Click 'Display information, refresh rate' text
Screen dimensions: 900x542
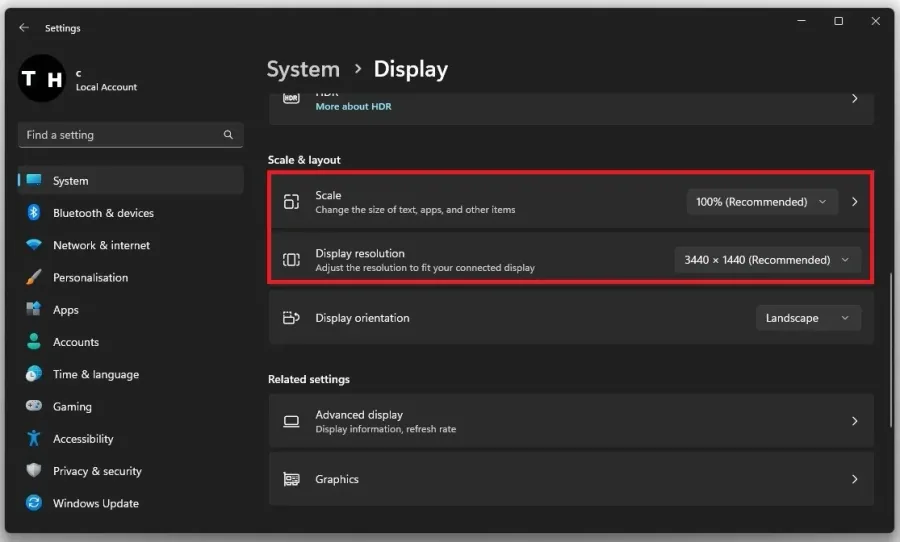coord(386,429)
